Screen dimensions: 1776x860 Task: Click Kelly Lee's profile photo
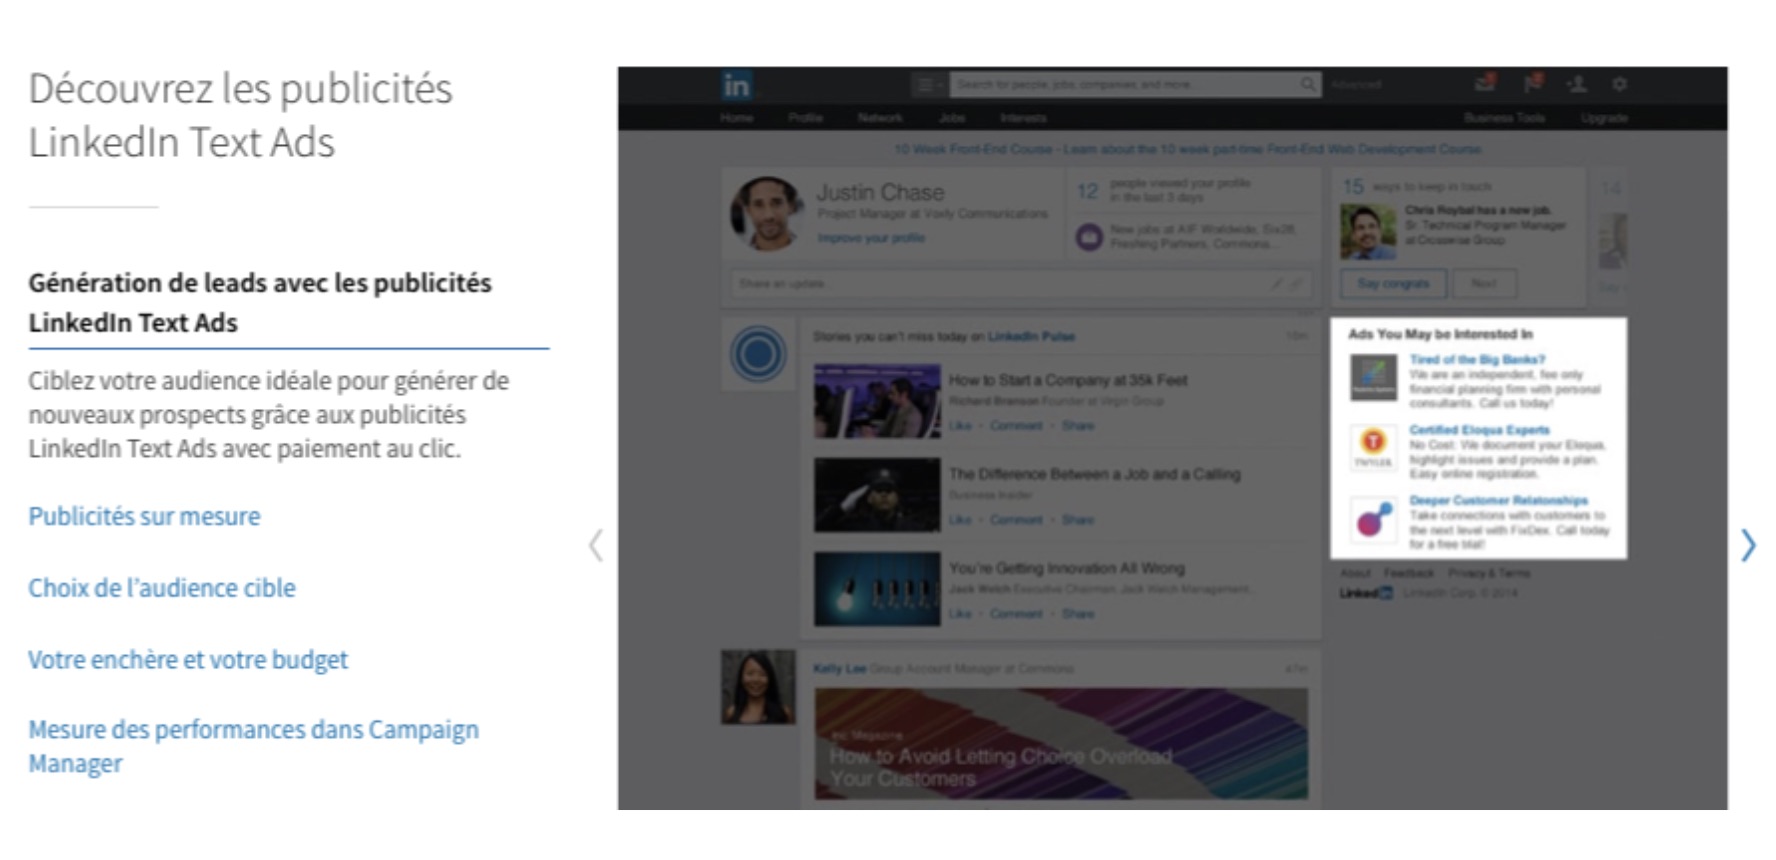click(758, 687)
